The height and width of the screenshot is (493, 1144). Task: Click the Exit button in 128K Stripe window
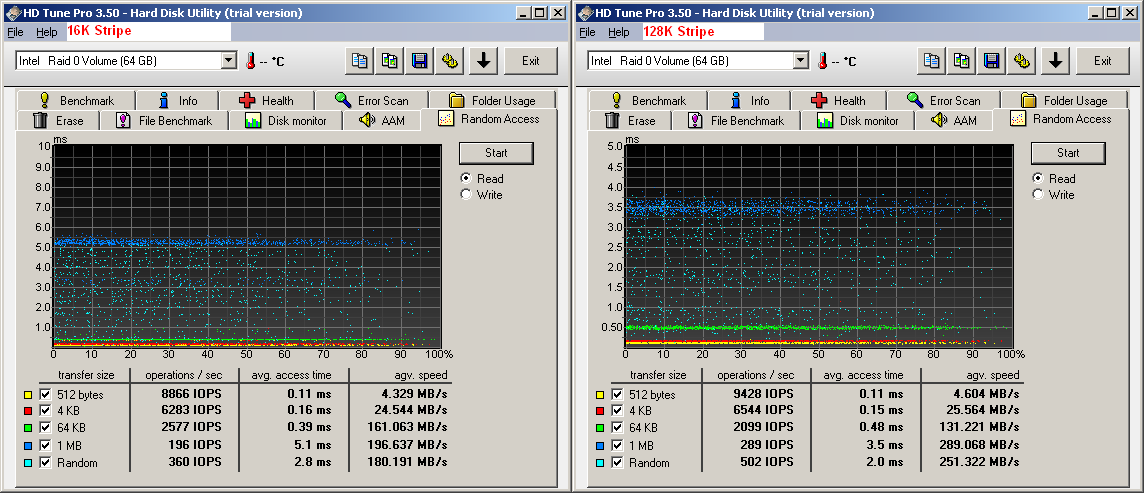1102,61
